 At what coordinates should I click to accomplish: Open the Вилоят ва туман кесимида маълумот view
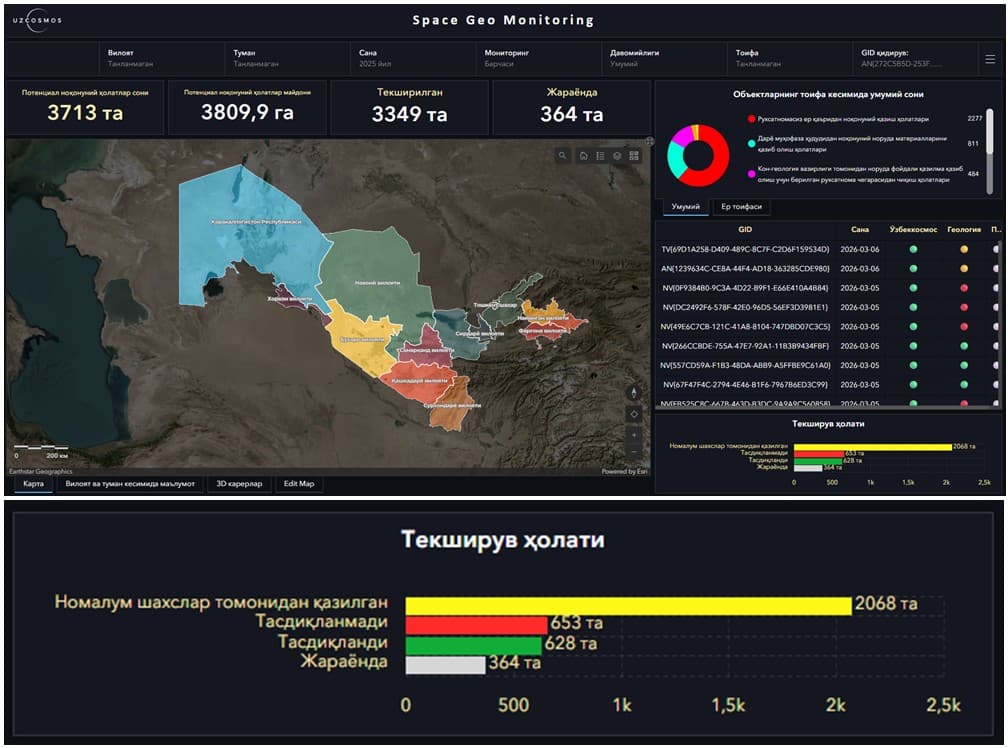coord(133,483)
